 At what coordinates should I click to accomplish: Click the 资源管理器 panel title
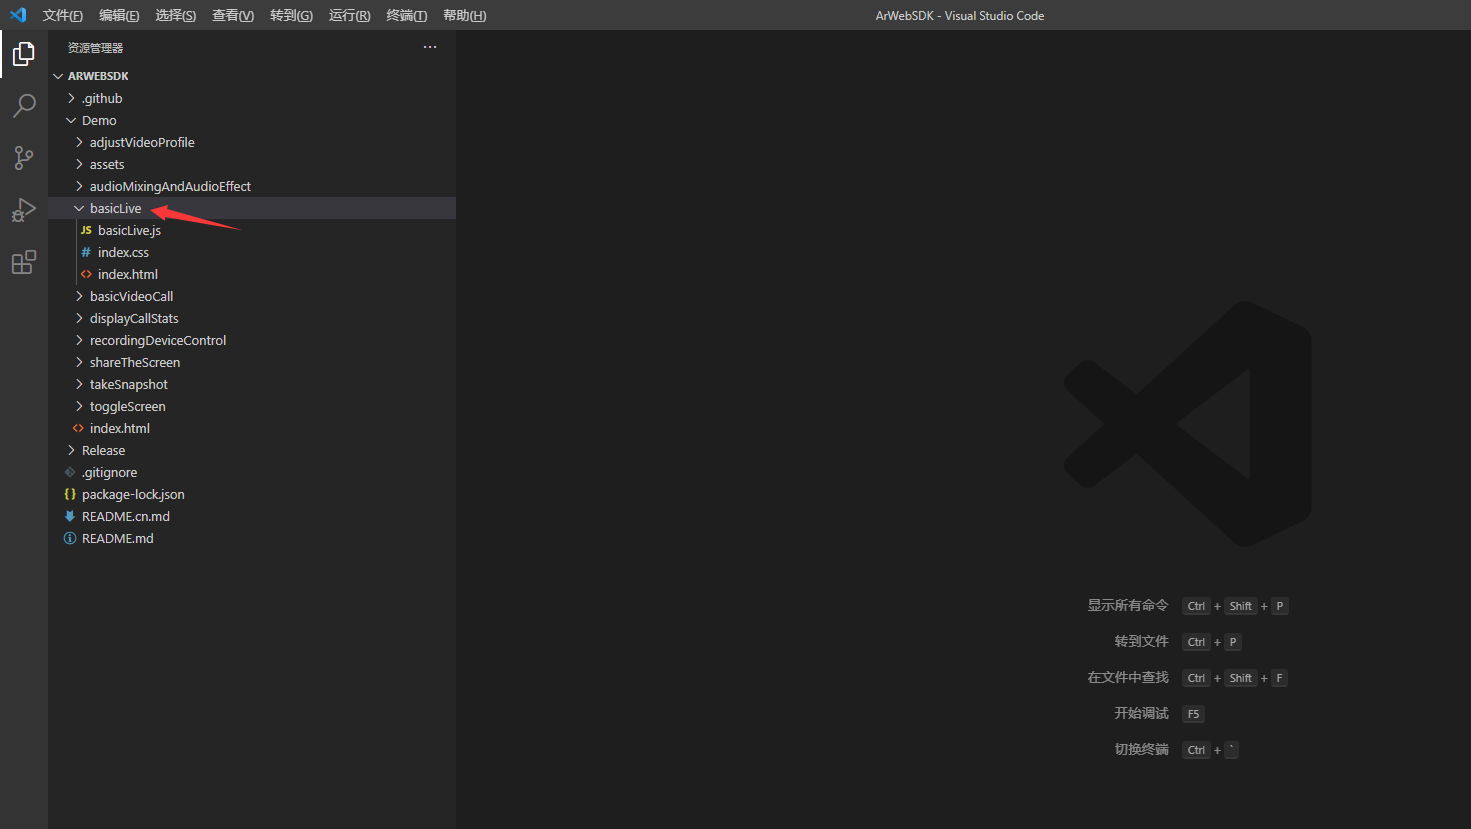click(x=95, y=48)
